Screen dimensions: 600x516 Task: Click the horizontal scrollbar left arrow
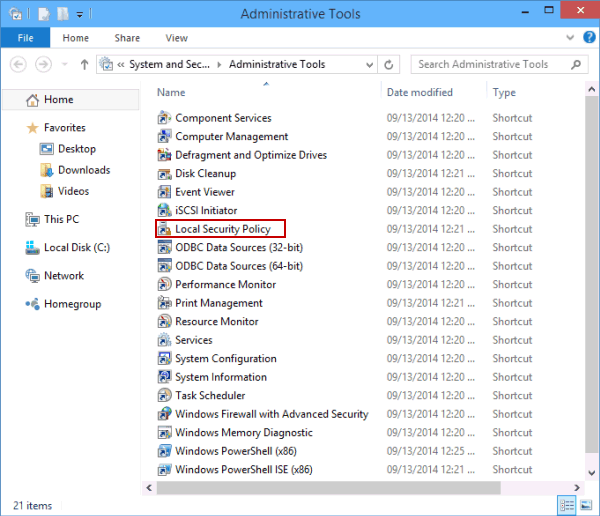point(149,488)
